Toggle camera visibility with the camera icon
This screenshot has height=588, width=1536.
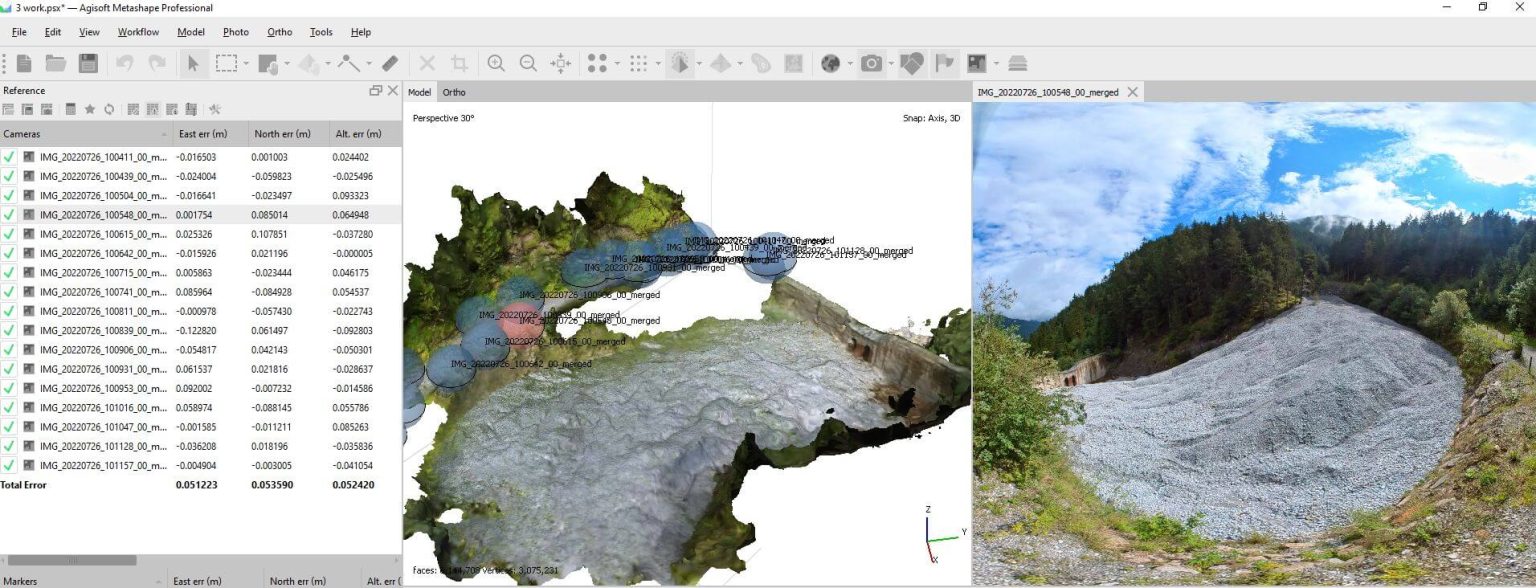pyautogui.click(x=869, y=63)
